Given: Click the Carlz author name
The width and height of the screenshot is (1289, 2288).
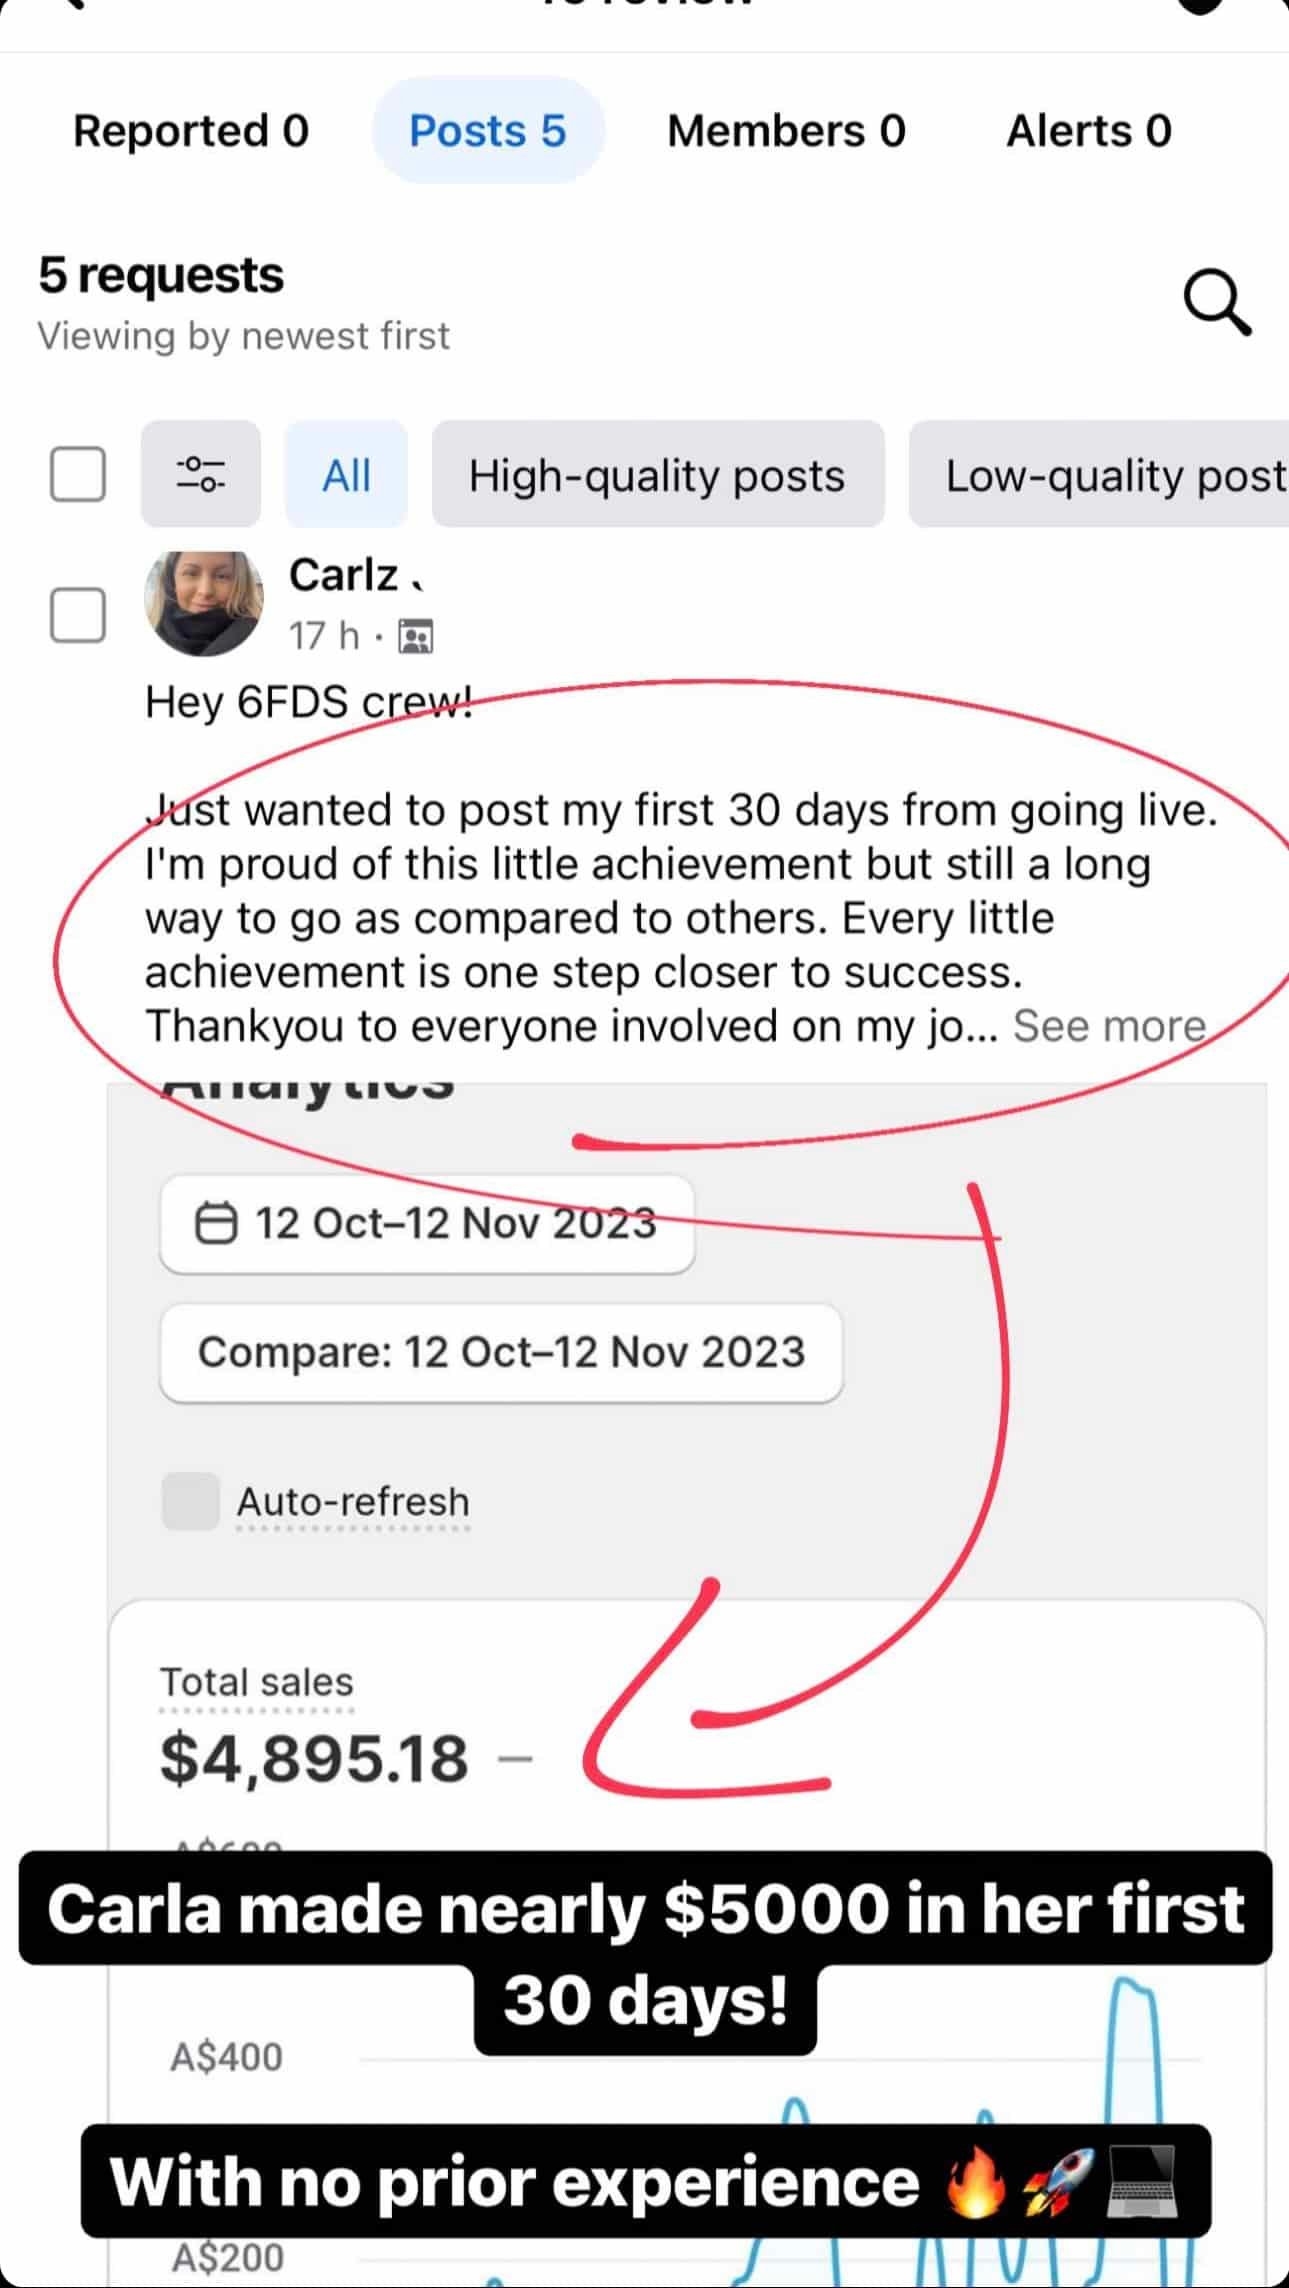Looking at the screenshot, I should pyautogui.click(x=344, y=576).
